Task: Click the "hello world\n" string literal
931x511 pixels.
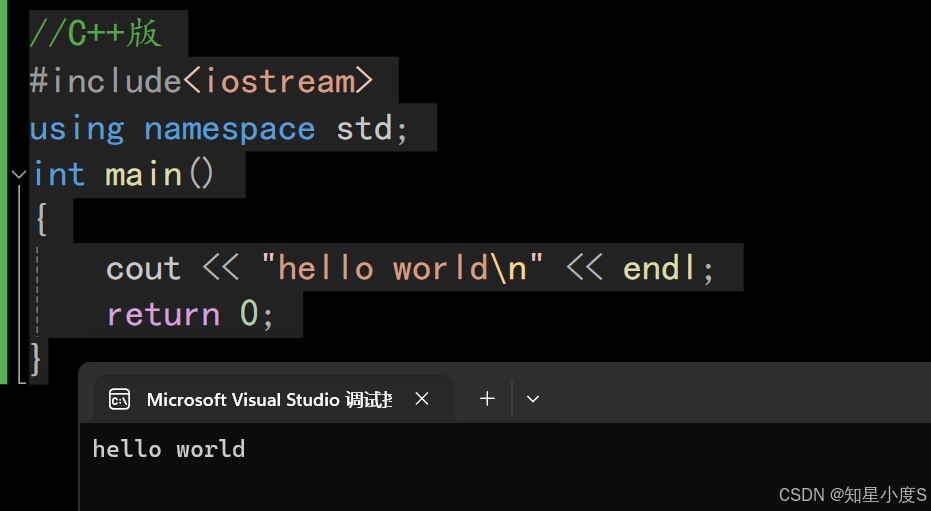Action: pyautogui.click(x=403, y=268)
